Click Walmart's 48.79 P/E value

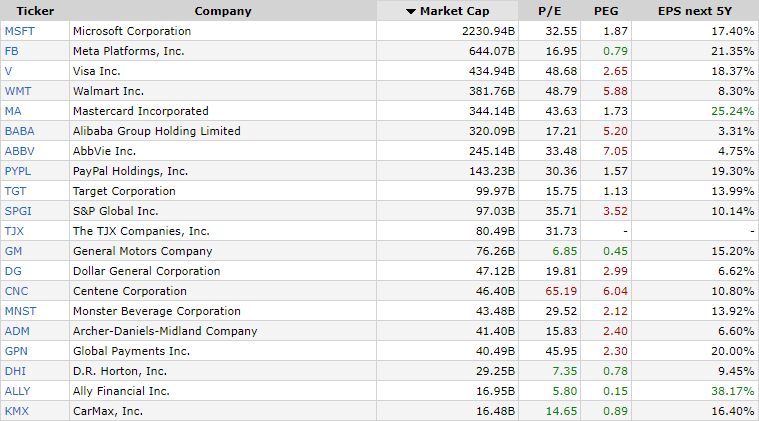click(561, 91)
